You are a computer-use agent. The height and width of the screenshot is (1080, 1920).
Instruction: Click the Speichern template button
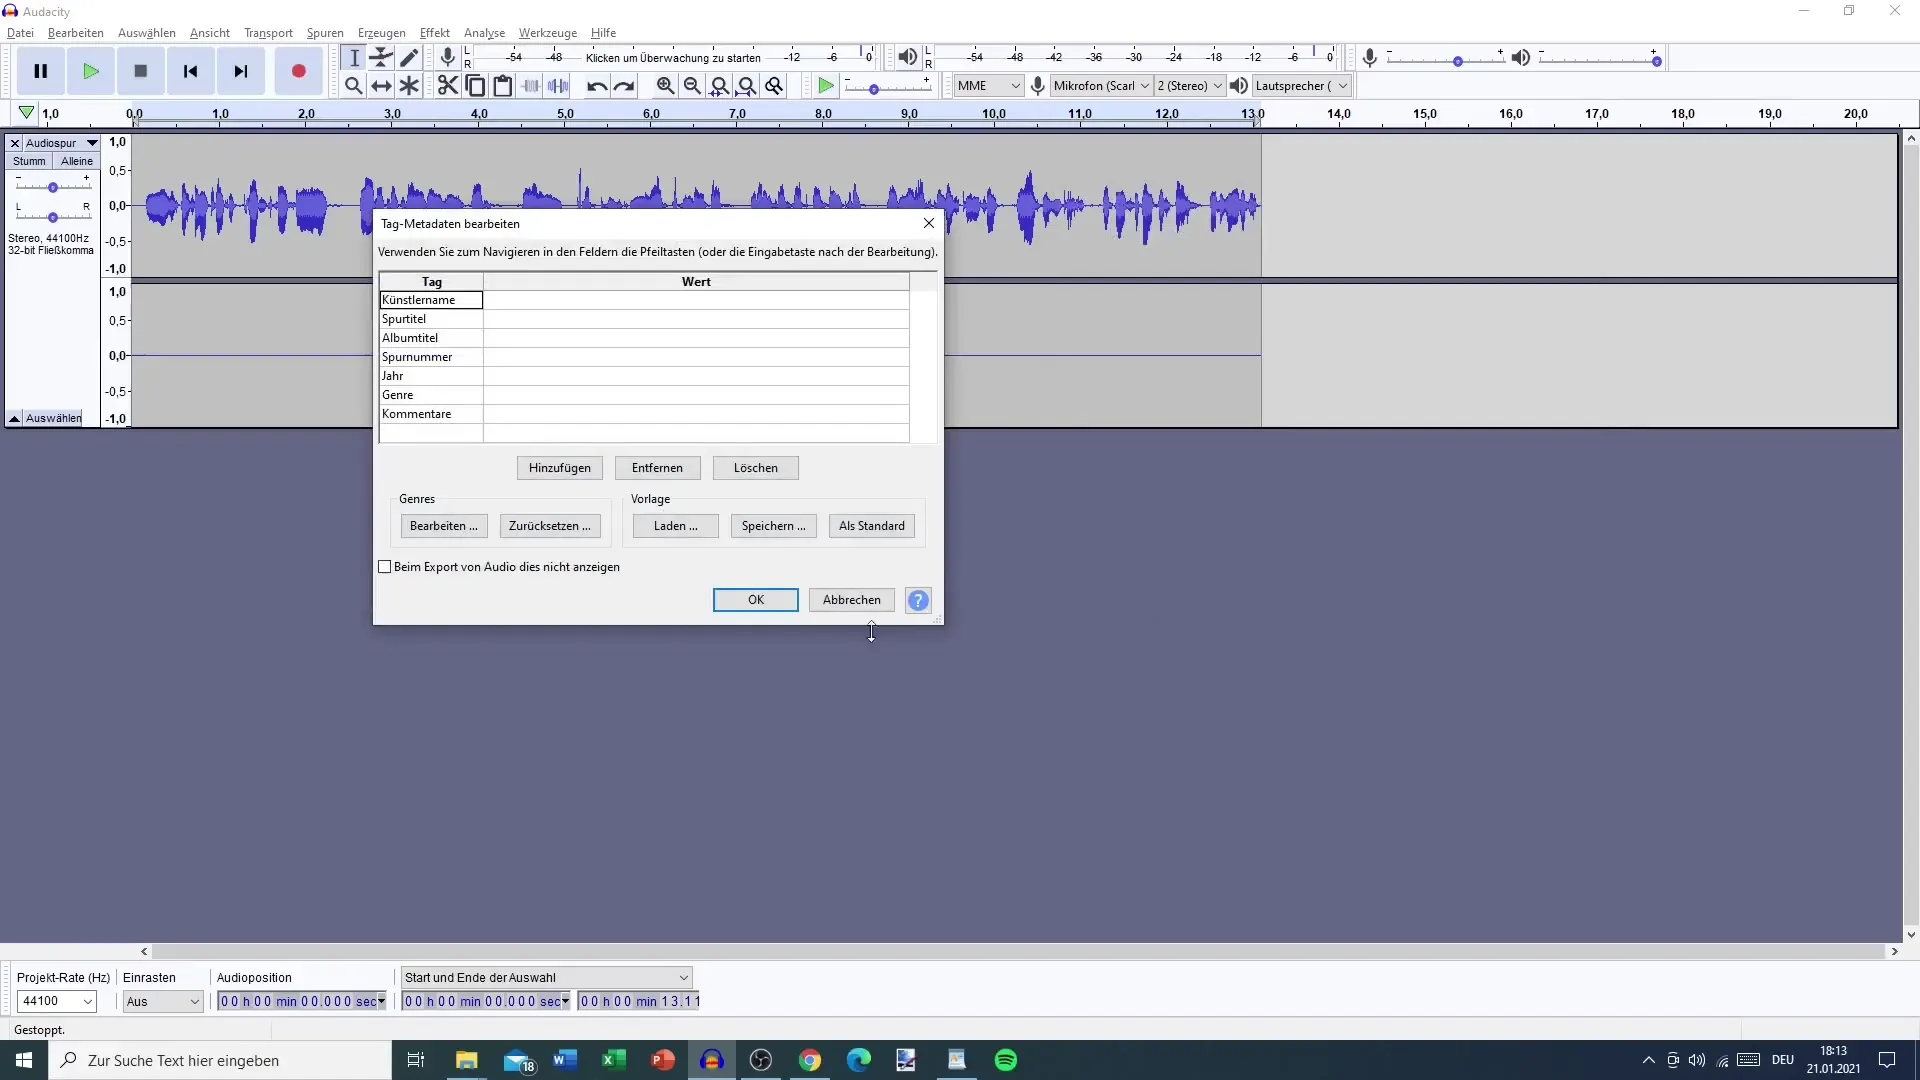[x=774, y=526]
